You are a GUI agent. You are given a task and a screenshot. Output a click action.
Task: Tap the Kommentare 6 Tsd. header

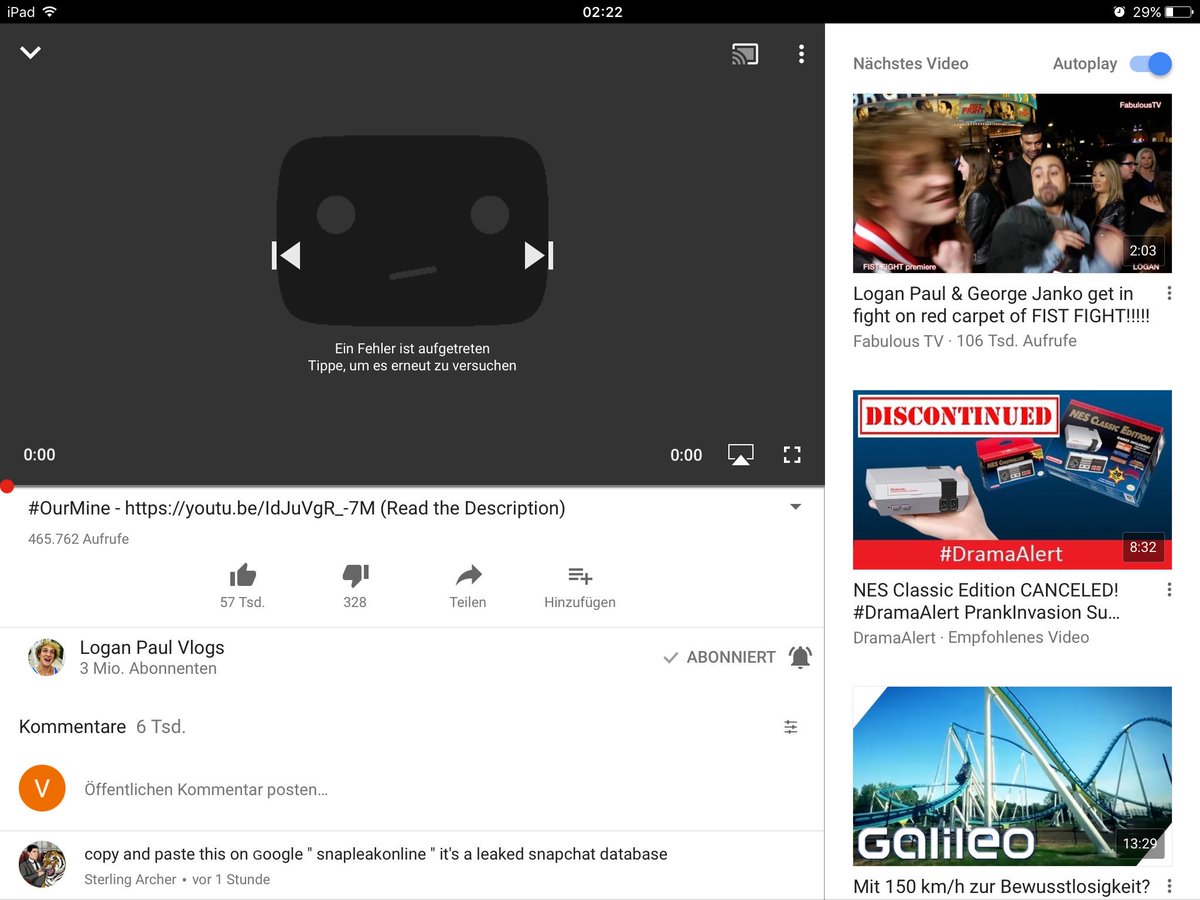102,727
